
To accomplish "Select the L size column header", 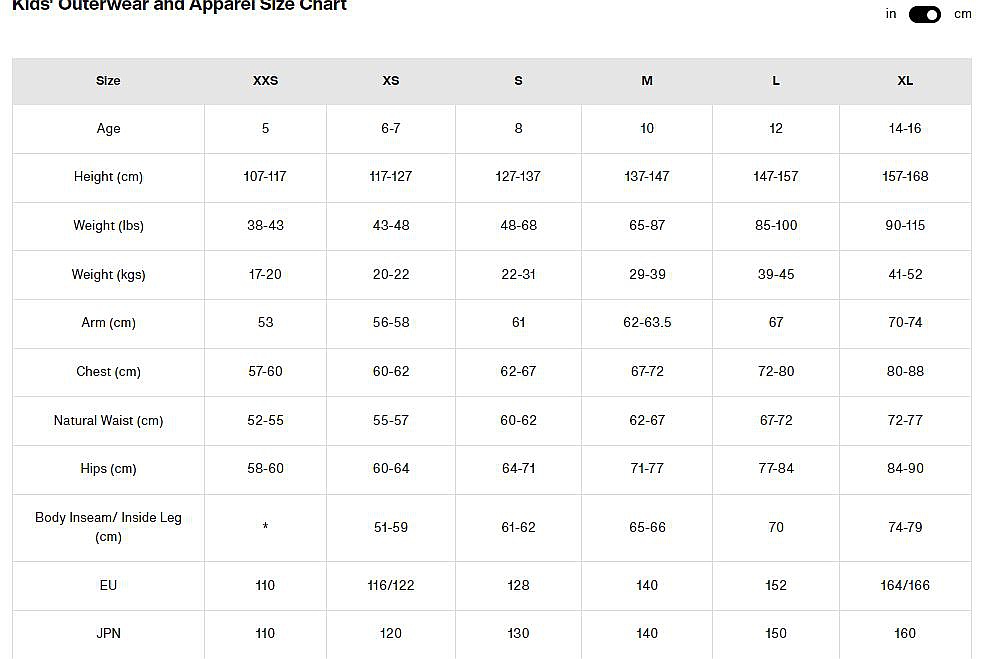I will point(776,81).
